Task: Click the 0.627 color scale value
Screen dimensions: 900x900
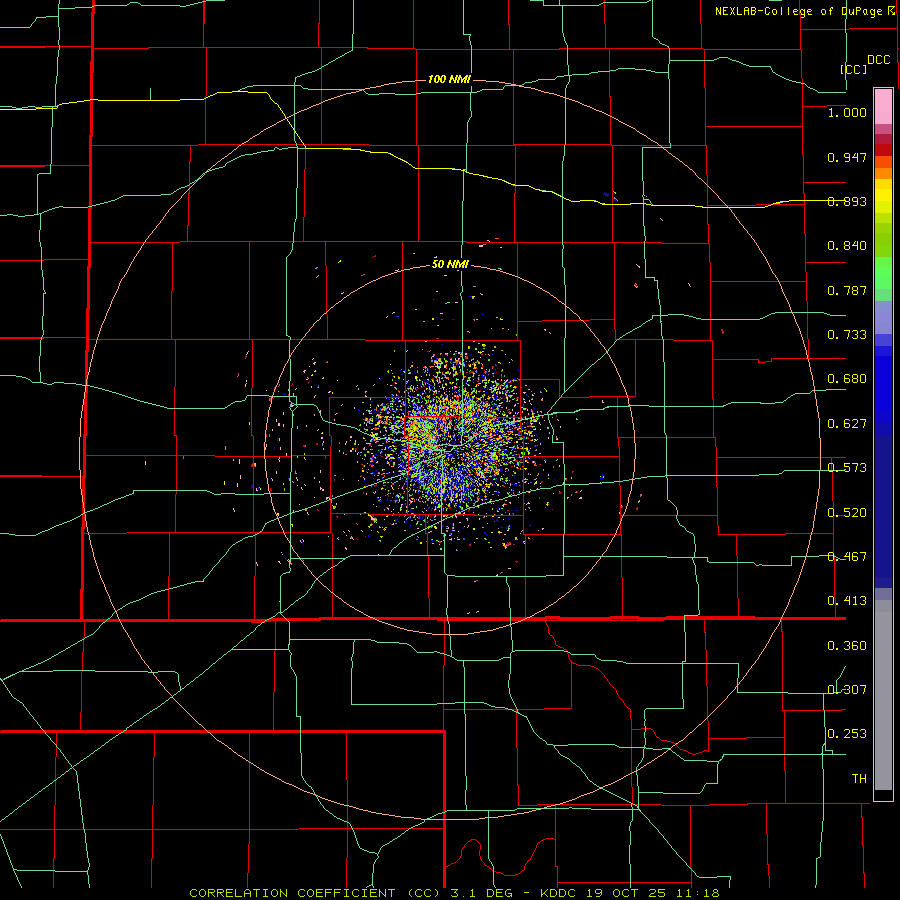Action: pyautogui.click(x=847, y=424)
